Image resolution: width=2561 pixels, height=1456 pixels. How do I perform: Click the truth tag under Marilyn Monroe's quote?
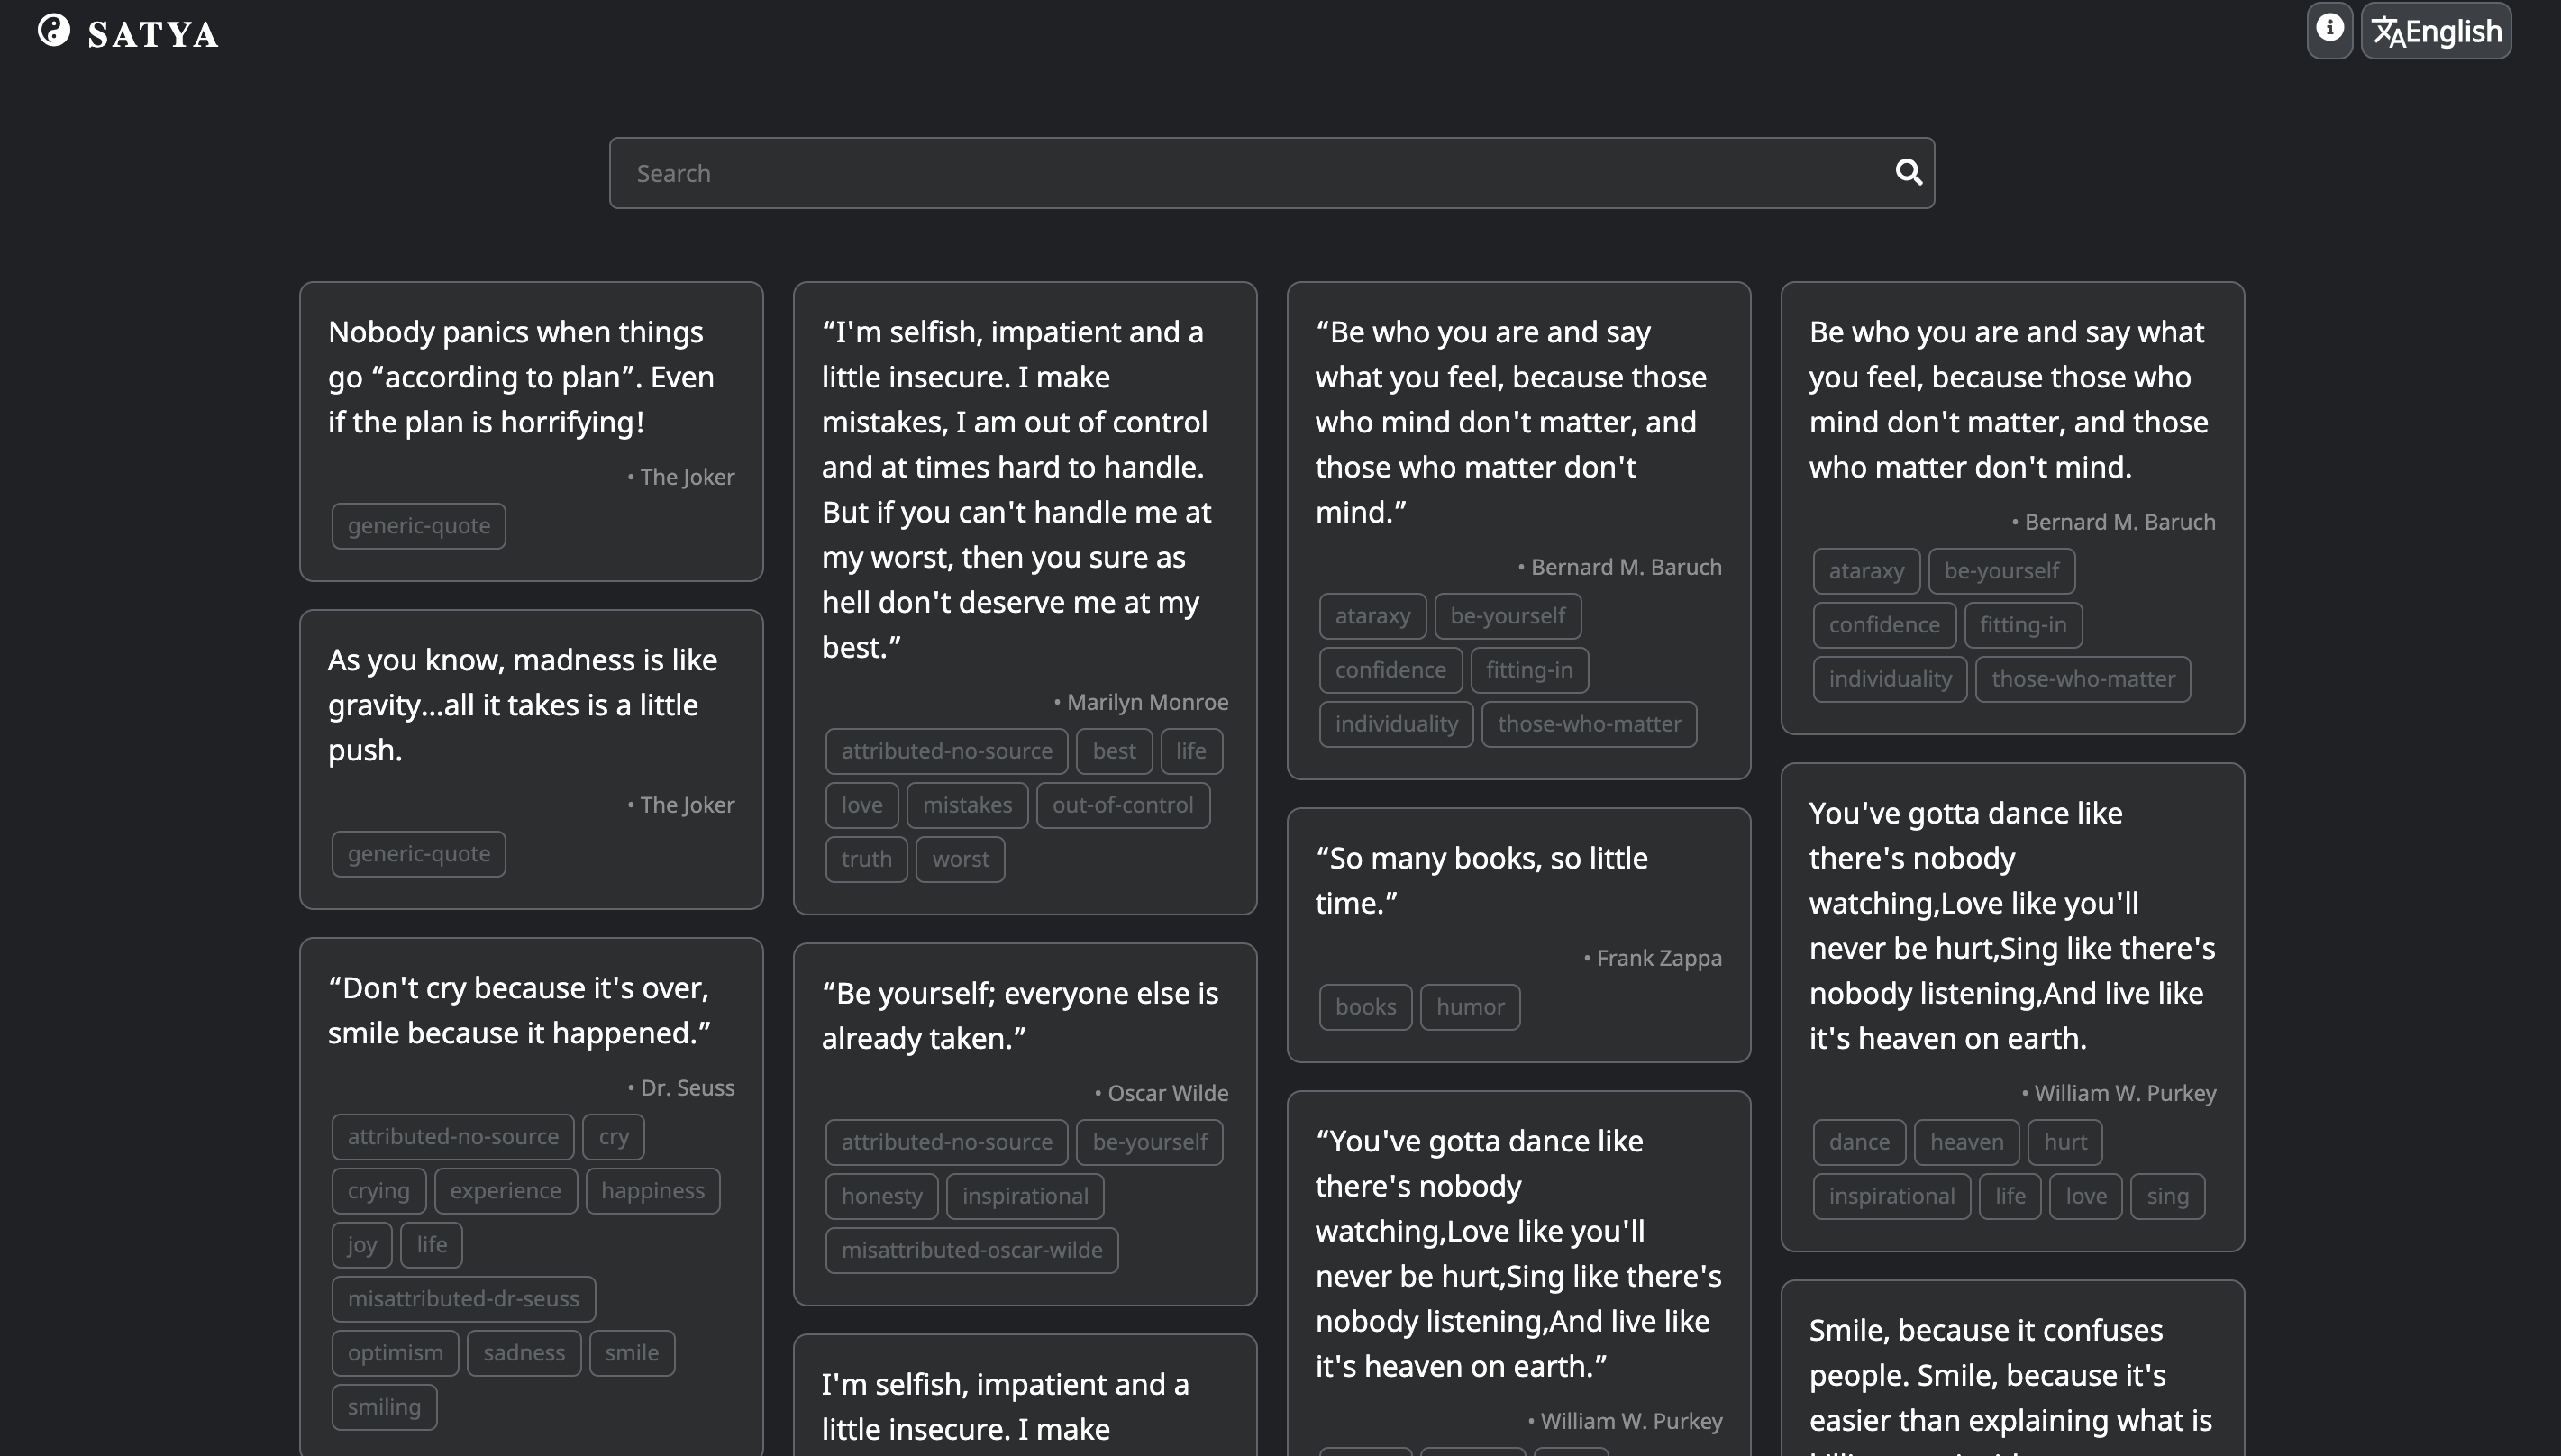pos(865,858)
